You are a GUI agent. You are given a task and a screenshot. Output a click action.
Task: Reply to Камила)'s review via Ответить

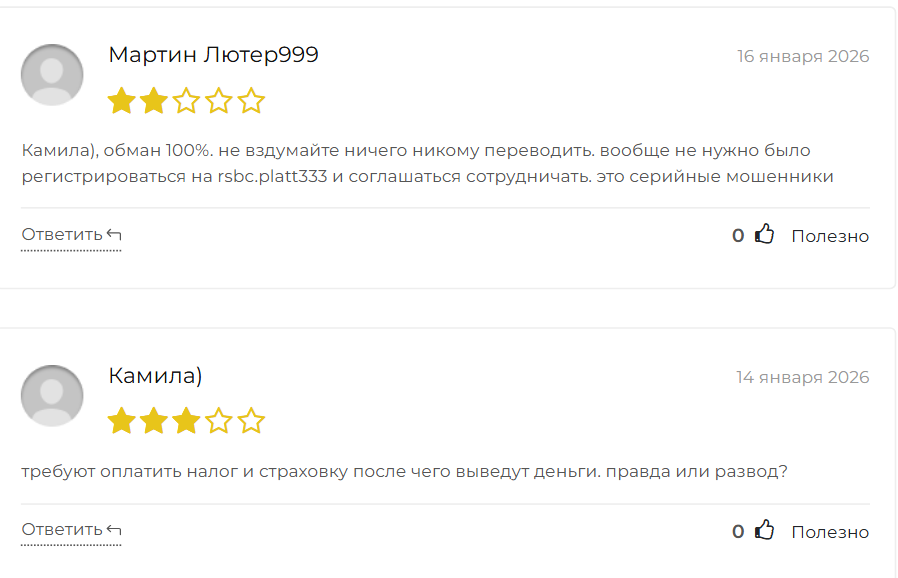point(62,530)
